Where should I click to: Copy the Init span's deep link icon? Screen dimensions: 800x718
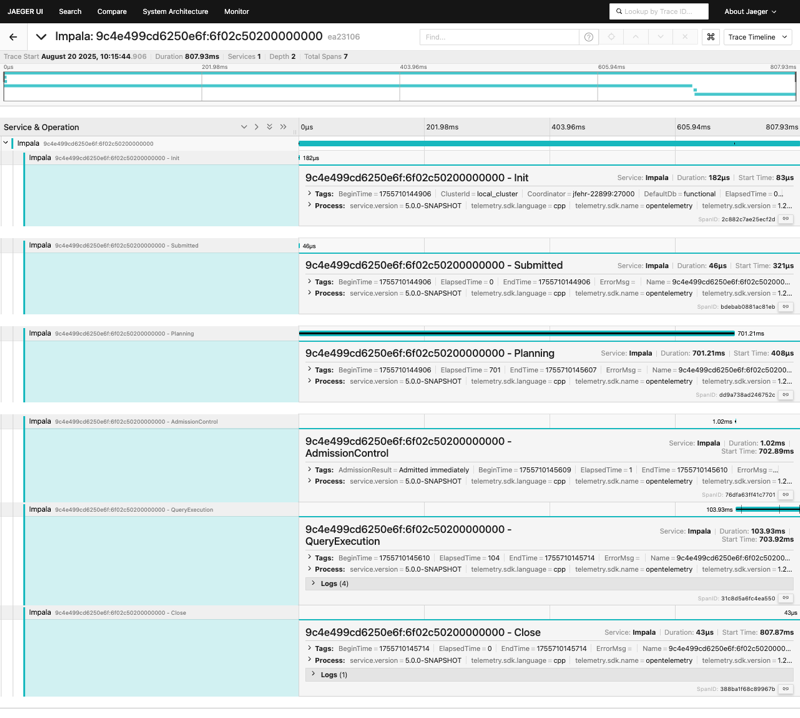pyautogui.click(x=786, y=219)
